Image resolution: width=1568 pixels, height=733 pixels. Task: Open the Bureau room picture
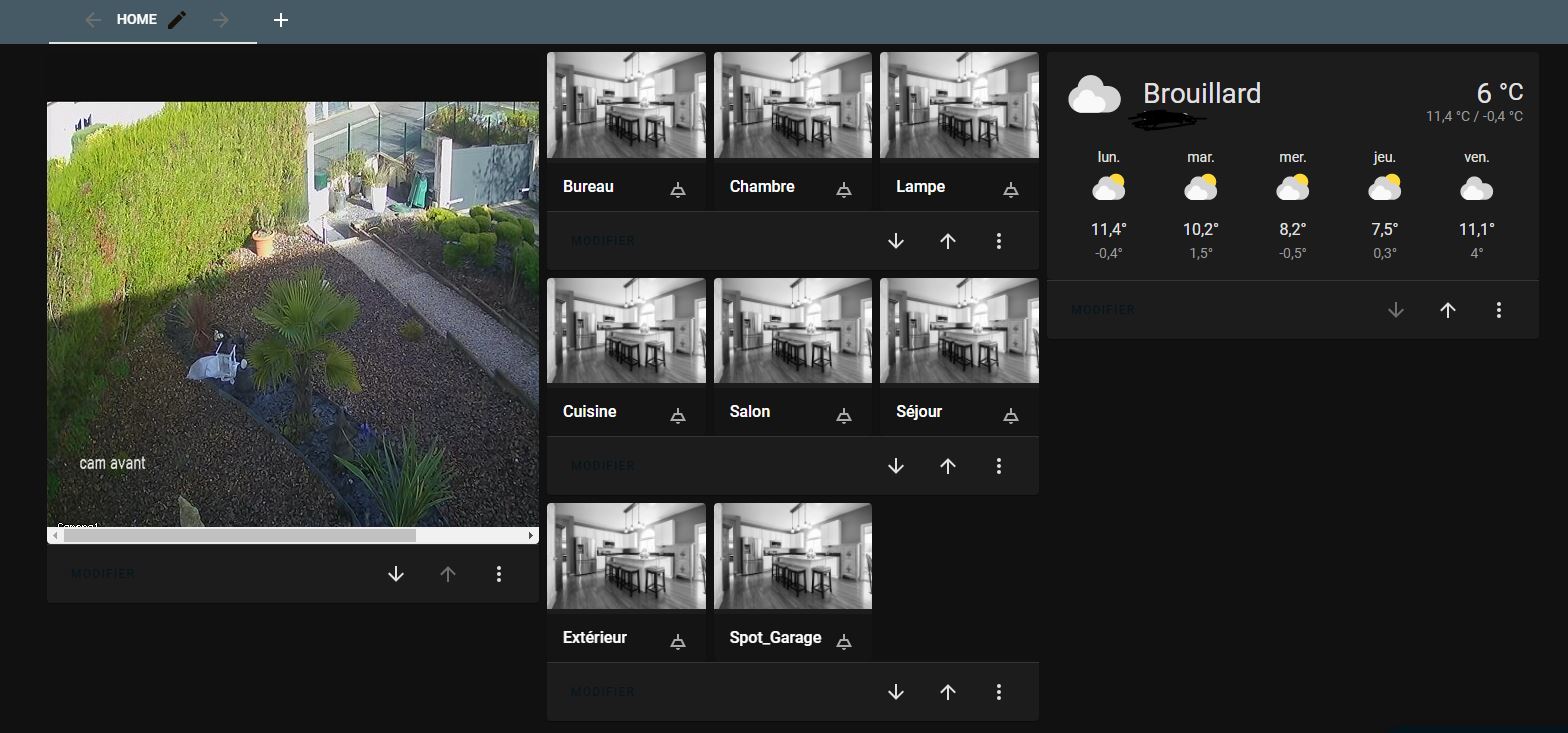click(x=626, y=105)
